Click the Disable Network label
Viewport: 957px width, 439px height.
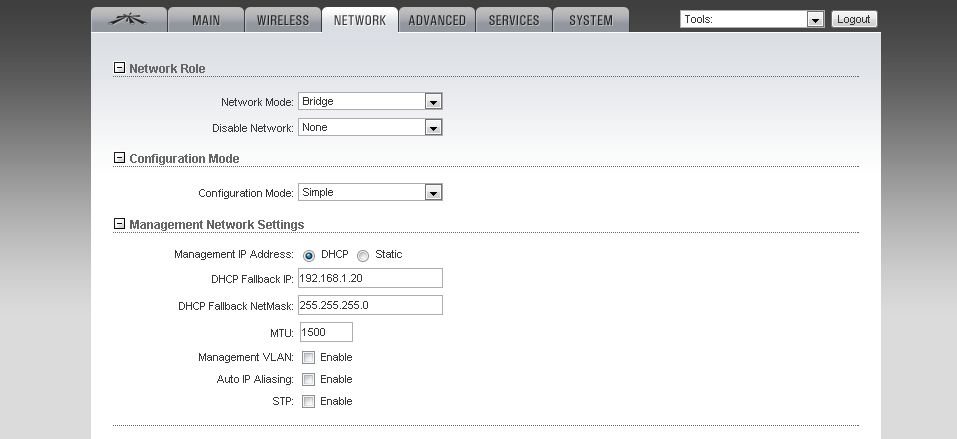253,128
